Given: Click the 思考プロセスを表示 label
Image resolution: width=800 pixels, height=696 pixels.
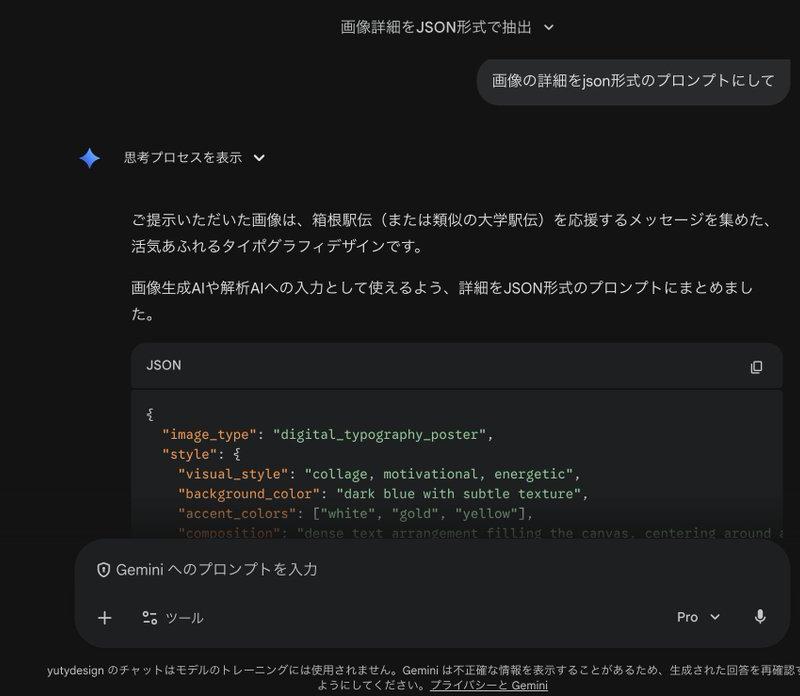Looking at the screenshot, I should point(183,157).
